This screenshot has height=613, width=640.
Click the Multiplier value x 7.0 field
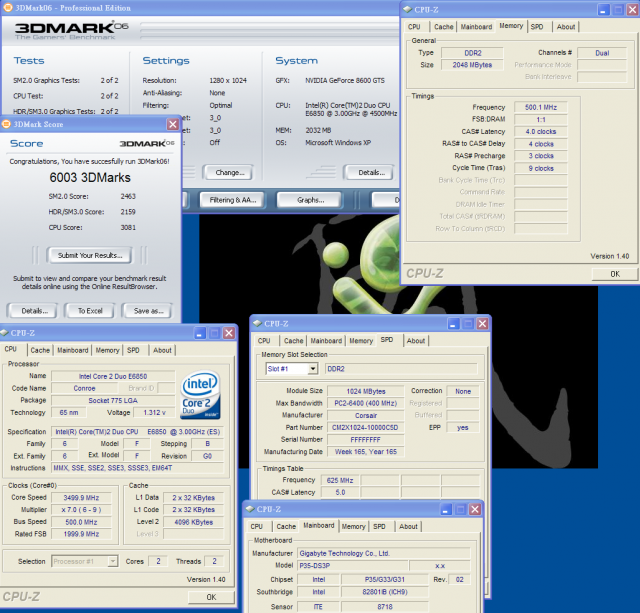pos(81,510)
